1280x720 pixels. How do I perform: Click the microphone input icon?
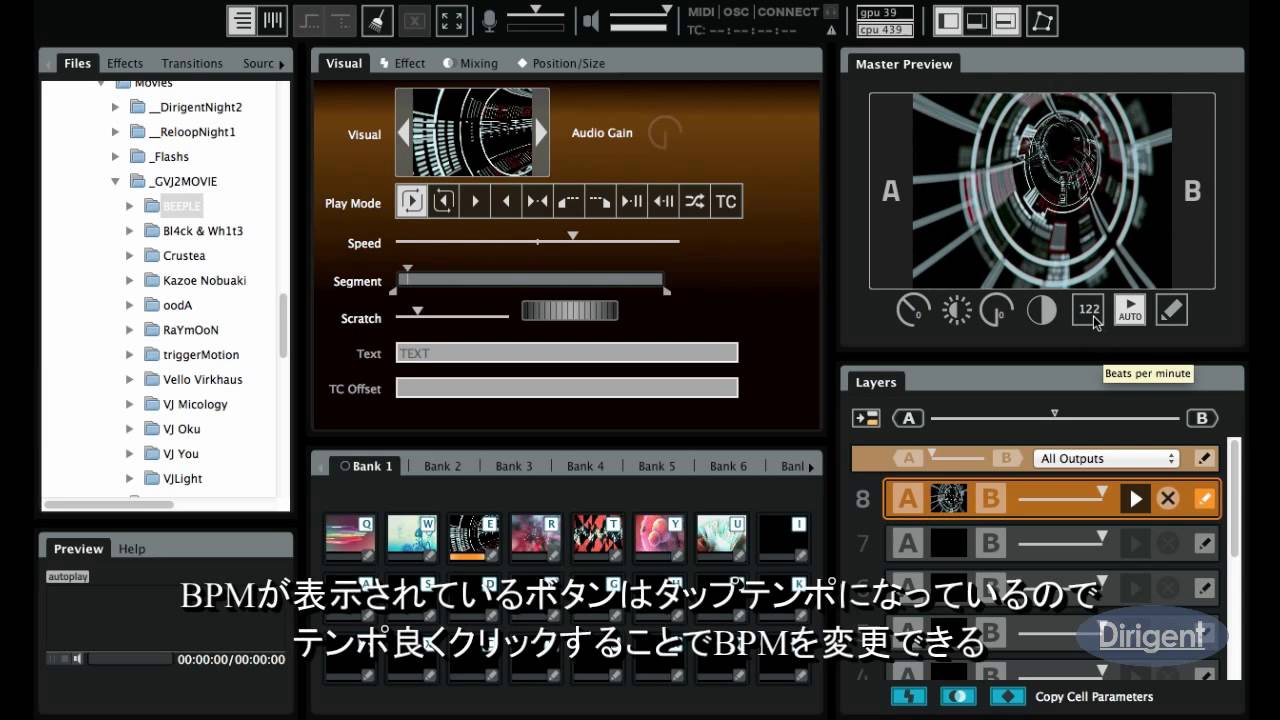[x=489, y=21]
